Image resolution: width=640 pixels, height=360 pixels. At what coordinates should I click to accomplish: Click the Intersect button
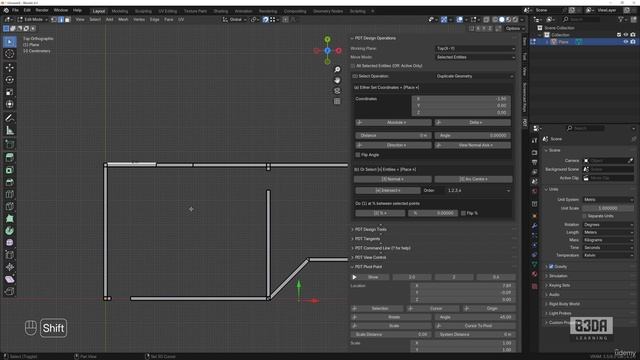click(387, 191)
